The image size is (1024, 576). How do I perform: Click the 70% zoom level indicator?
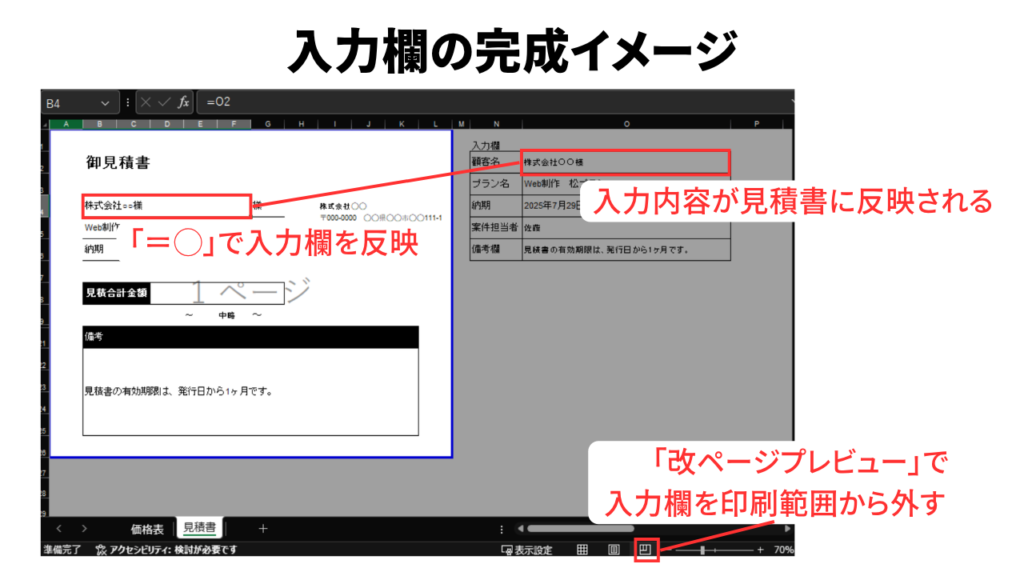783,550
